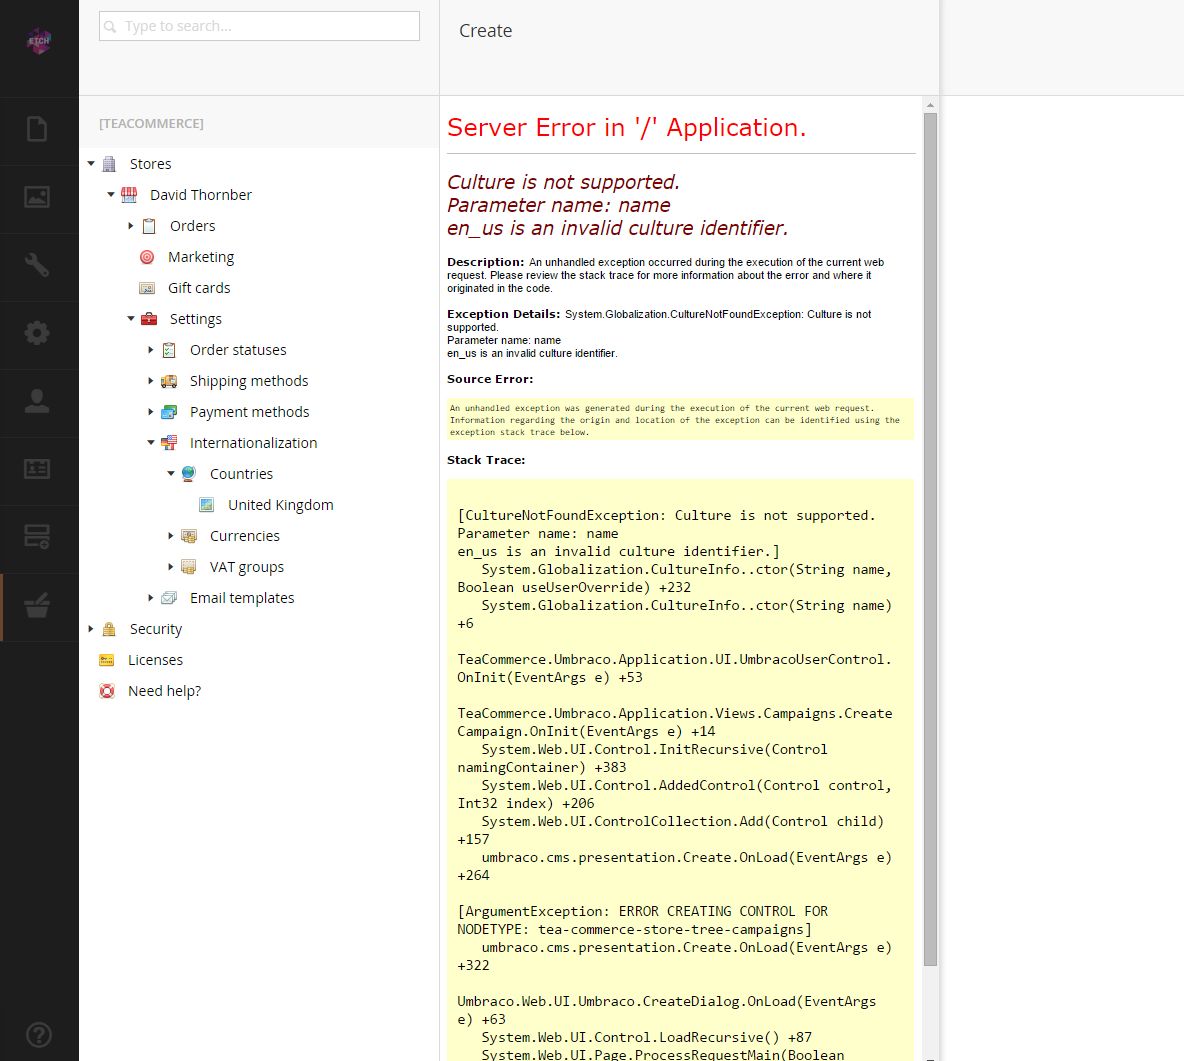Image resolution: width=1184 pixels, height=1061 pixels.
Task: Click the truck icon beside Shipping methods
Action: pos(169,381)
